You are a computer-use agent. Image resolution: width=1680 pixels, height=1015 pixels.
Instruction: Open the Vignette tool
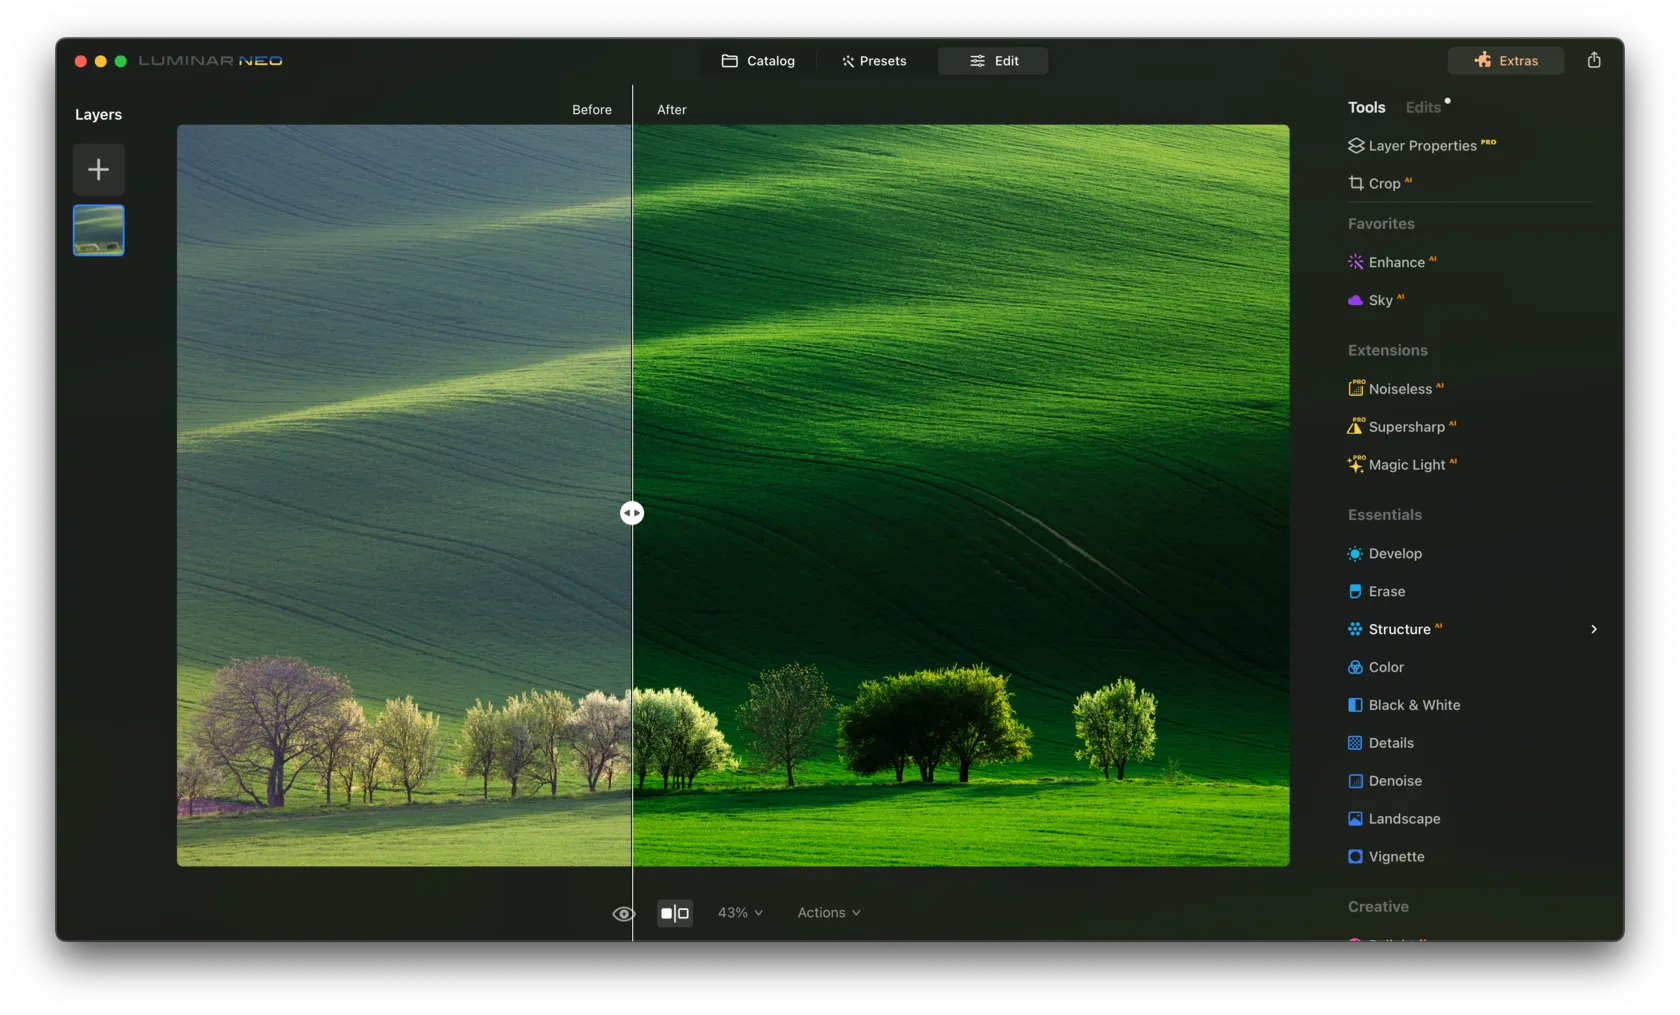click(1395, 857)
